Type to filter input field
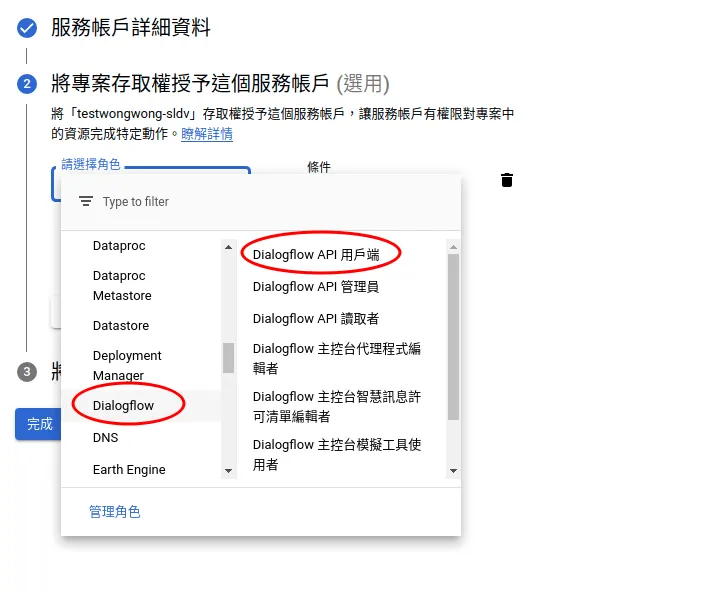 [270, 202]
